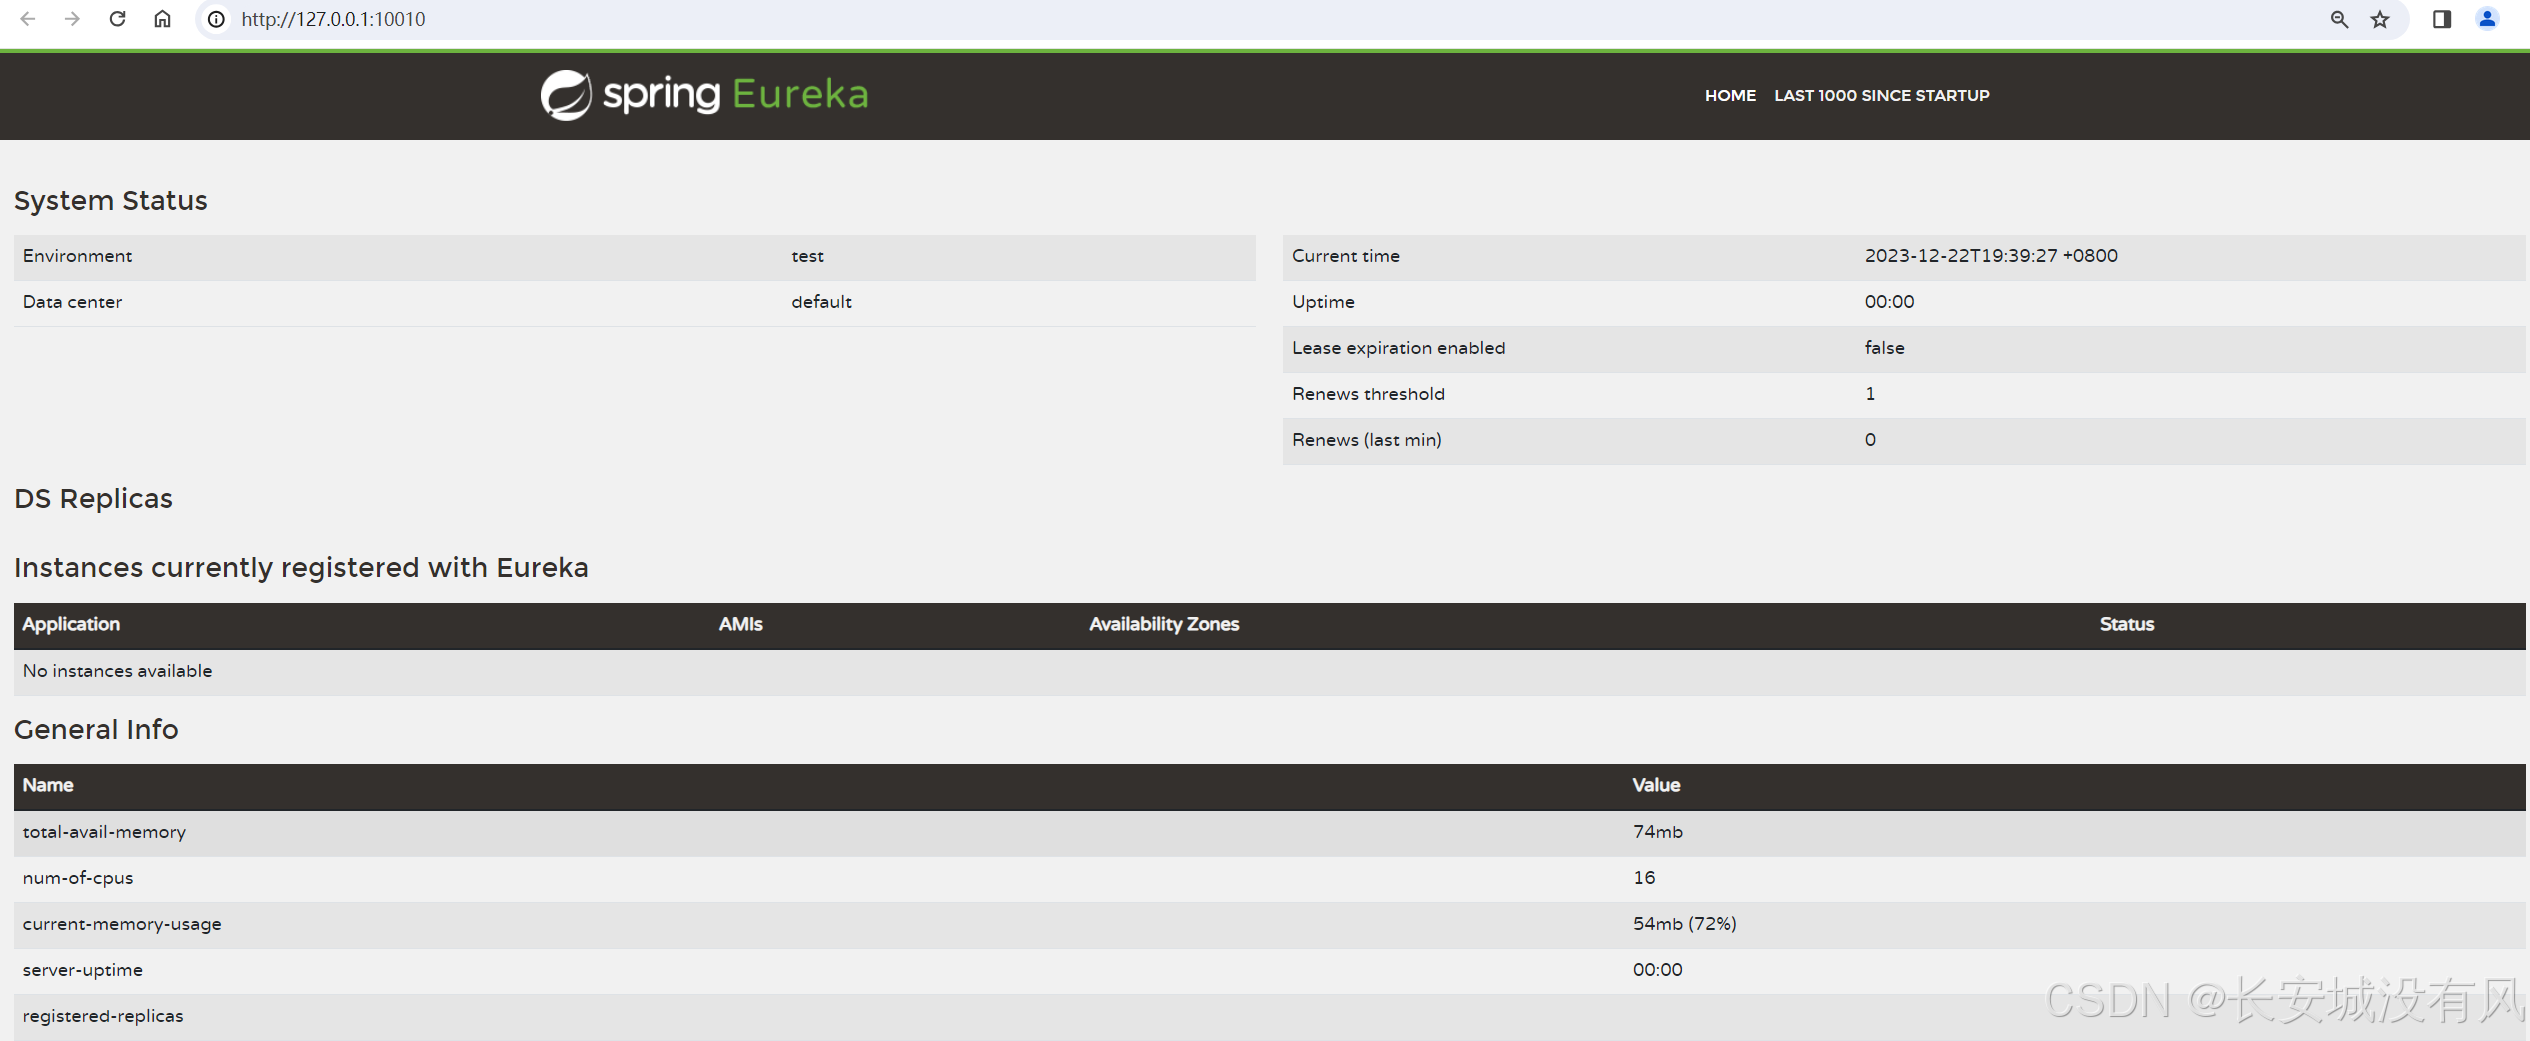The width and height of the screenshot is (2530, 1041).
Task: Select the server-uptime row name
Action: tap(83, 970)
